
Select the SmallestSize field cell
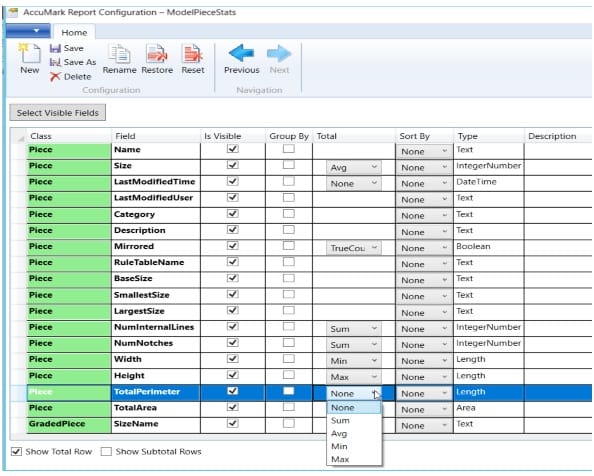pyautogui.click(x=156, y=295)
